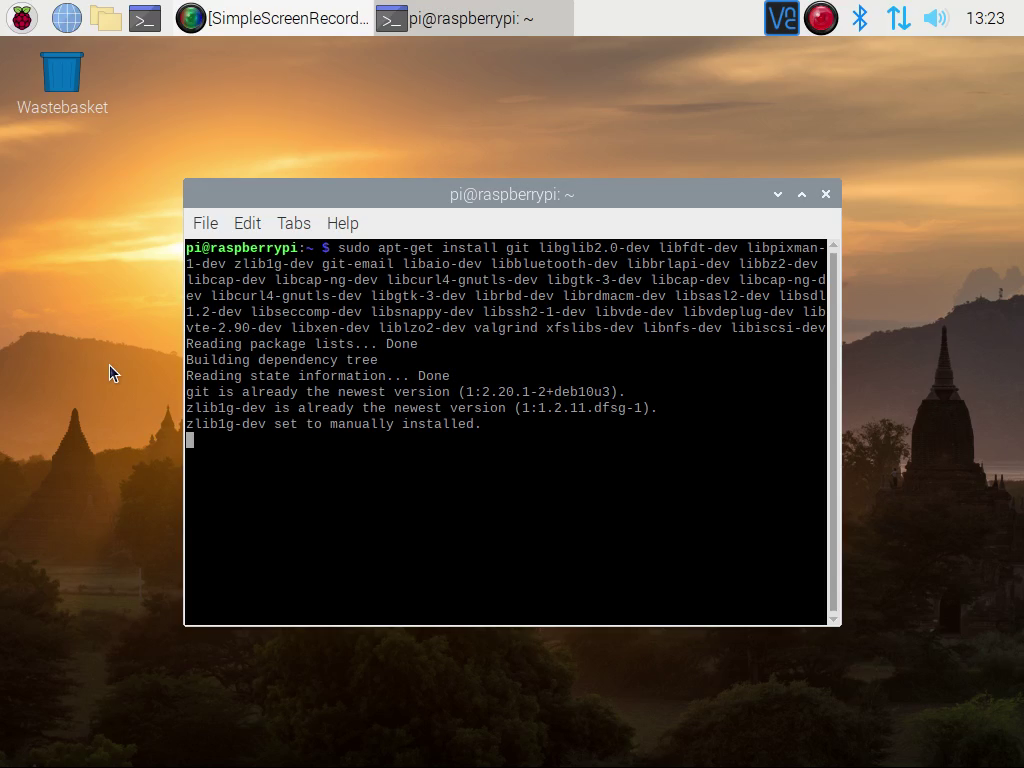Open the Bluetooth menu
The height and width of the screenshot is (768, 1024).
click(x=860, y=18)
